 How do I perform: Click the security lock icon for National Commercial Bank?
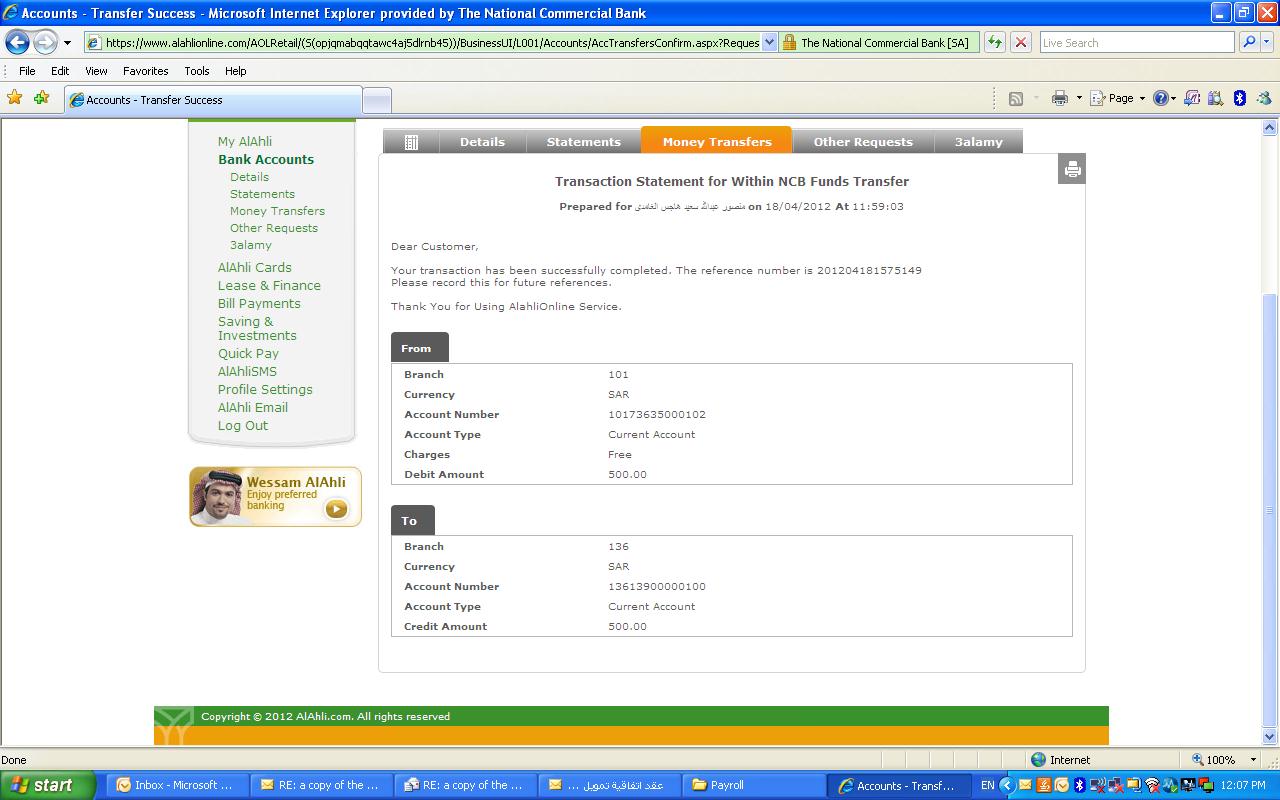coord(789,42)
